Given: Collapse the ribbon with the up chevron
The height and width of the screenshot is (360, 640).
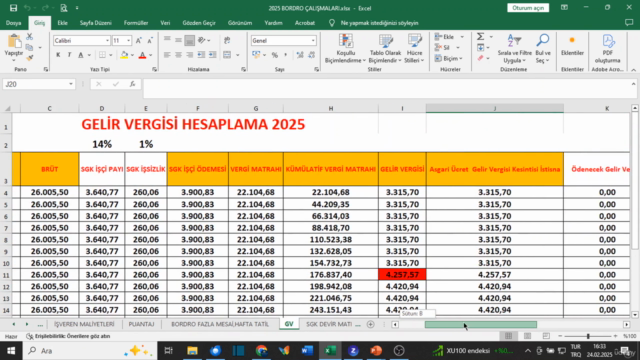Looking at the screenshot, I should 633,70.
